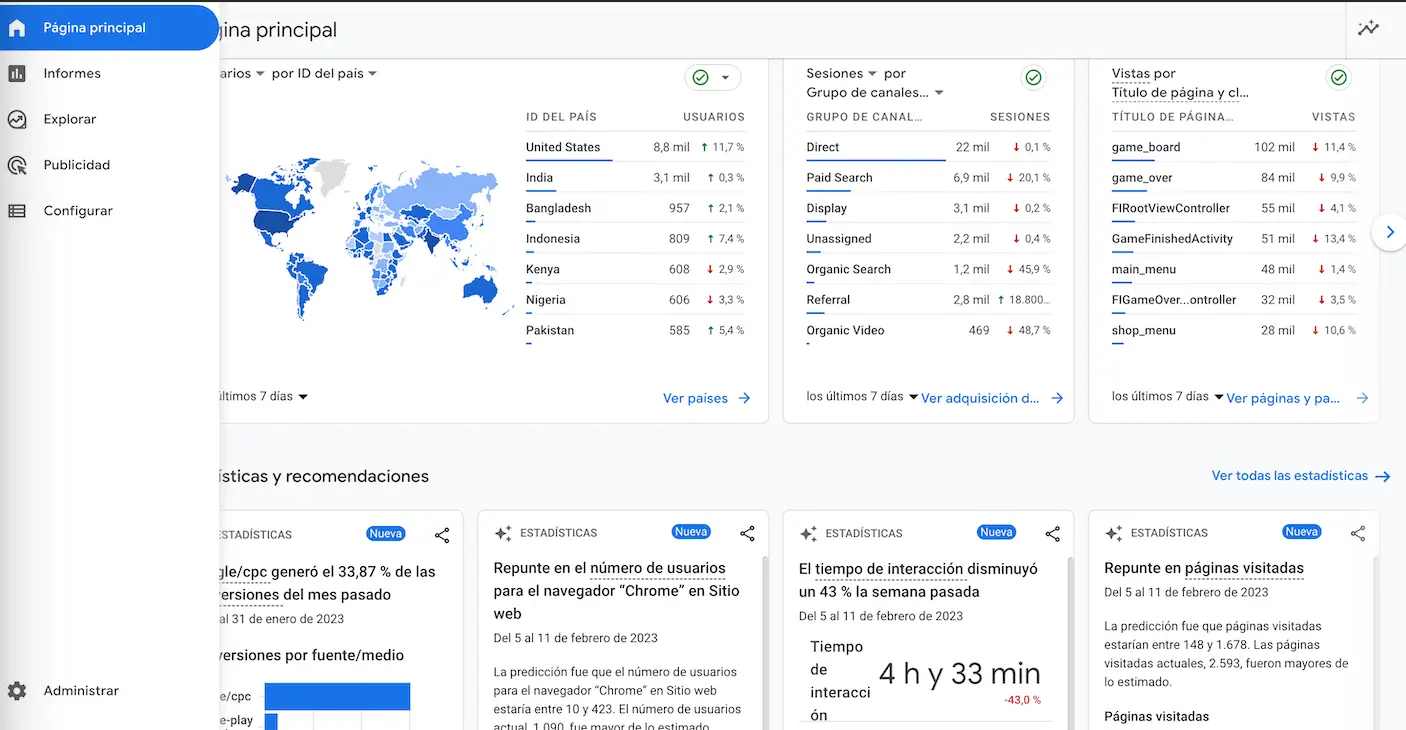Share the Repunte en páginas visitadas card

[x=1357, y=534]
